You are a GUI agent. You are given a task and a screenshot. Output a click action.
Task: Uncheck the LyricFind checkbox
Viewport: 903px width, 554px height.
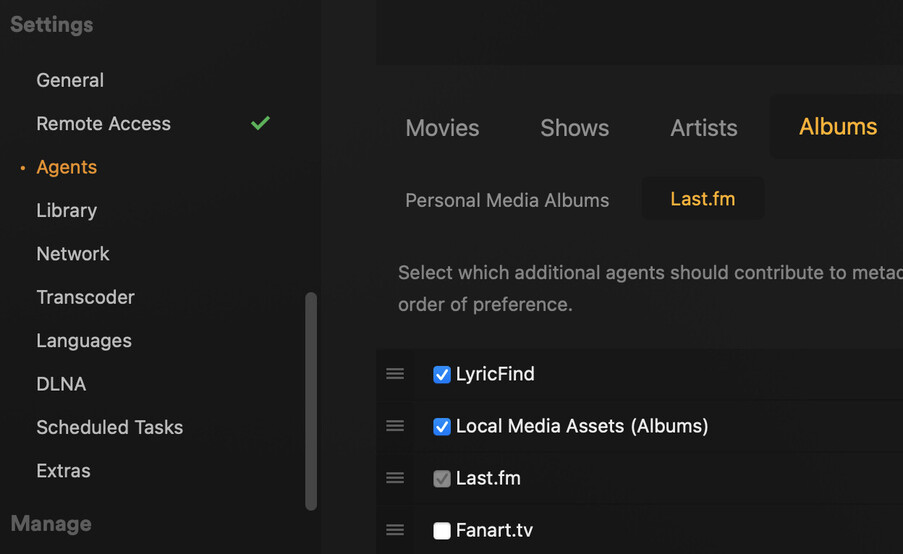tap(442, 375)
